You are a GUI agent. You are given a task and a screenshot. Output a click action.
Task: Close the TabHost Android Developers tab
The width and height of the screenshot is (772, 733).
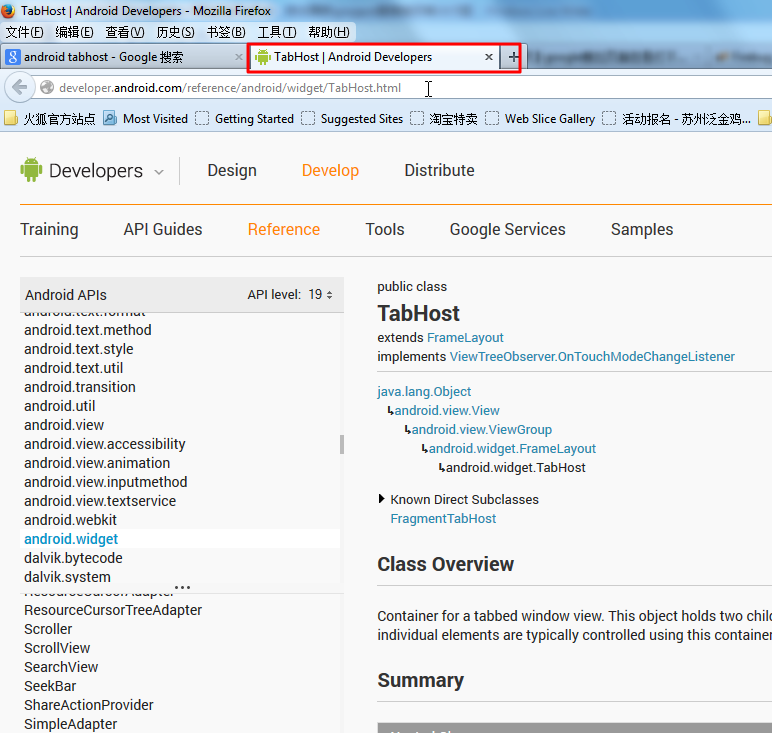488,57
